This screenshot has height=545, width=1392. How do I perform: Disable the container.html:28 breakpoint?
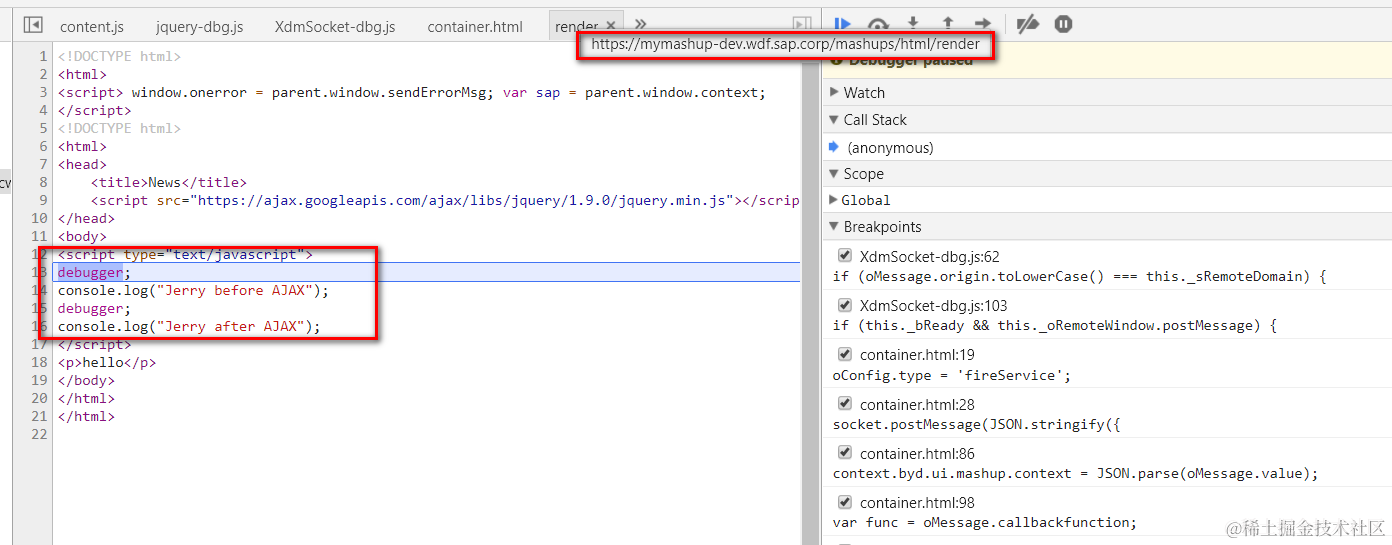[845, 403]
